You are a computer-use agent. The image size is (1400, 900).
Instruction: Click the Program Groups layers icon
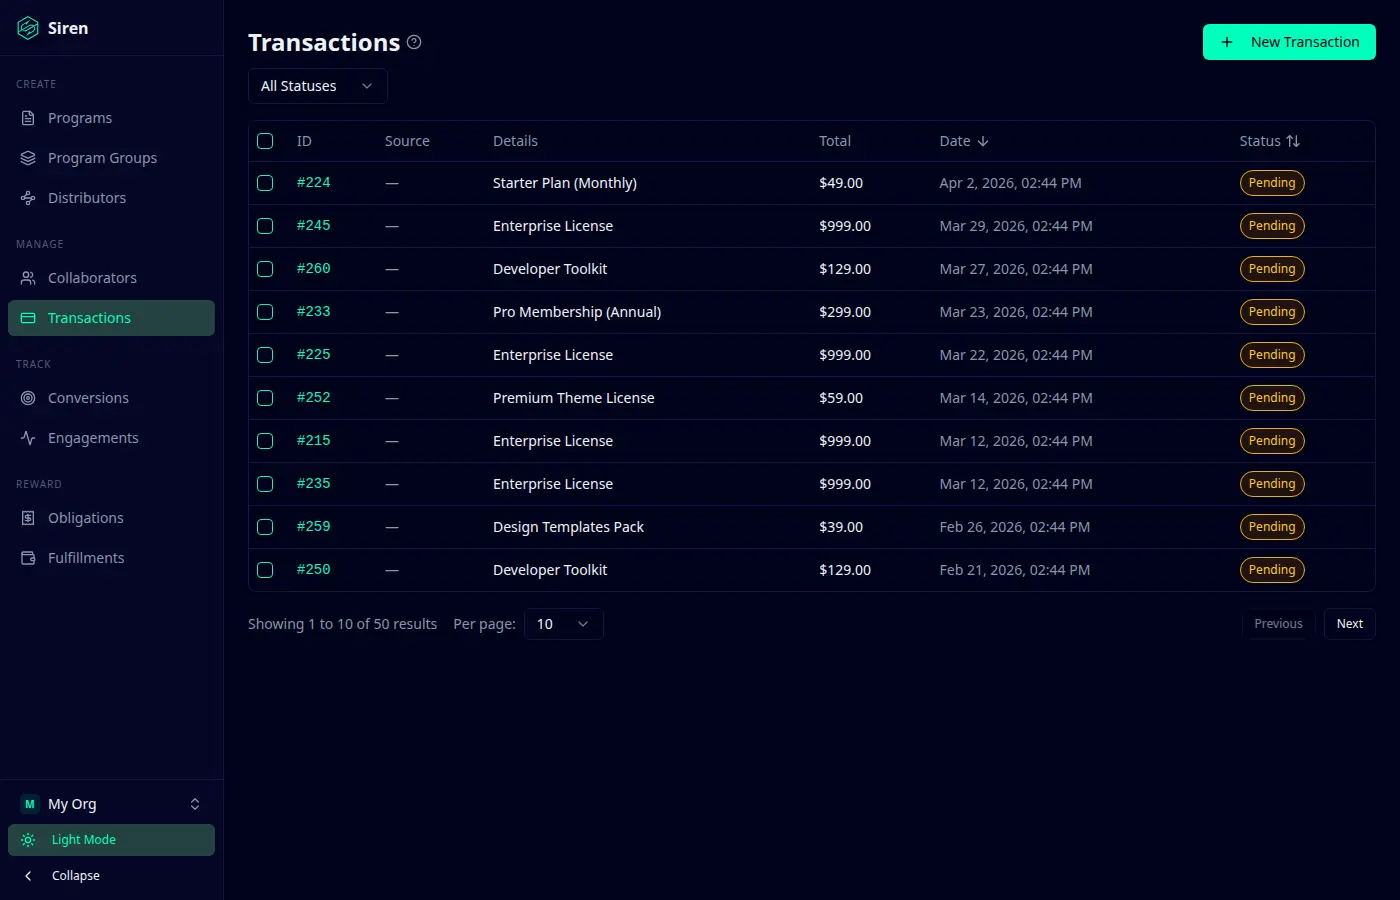click(28, 158)
